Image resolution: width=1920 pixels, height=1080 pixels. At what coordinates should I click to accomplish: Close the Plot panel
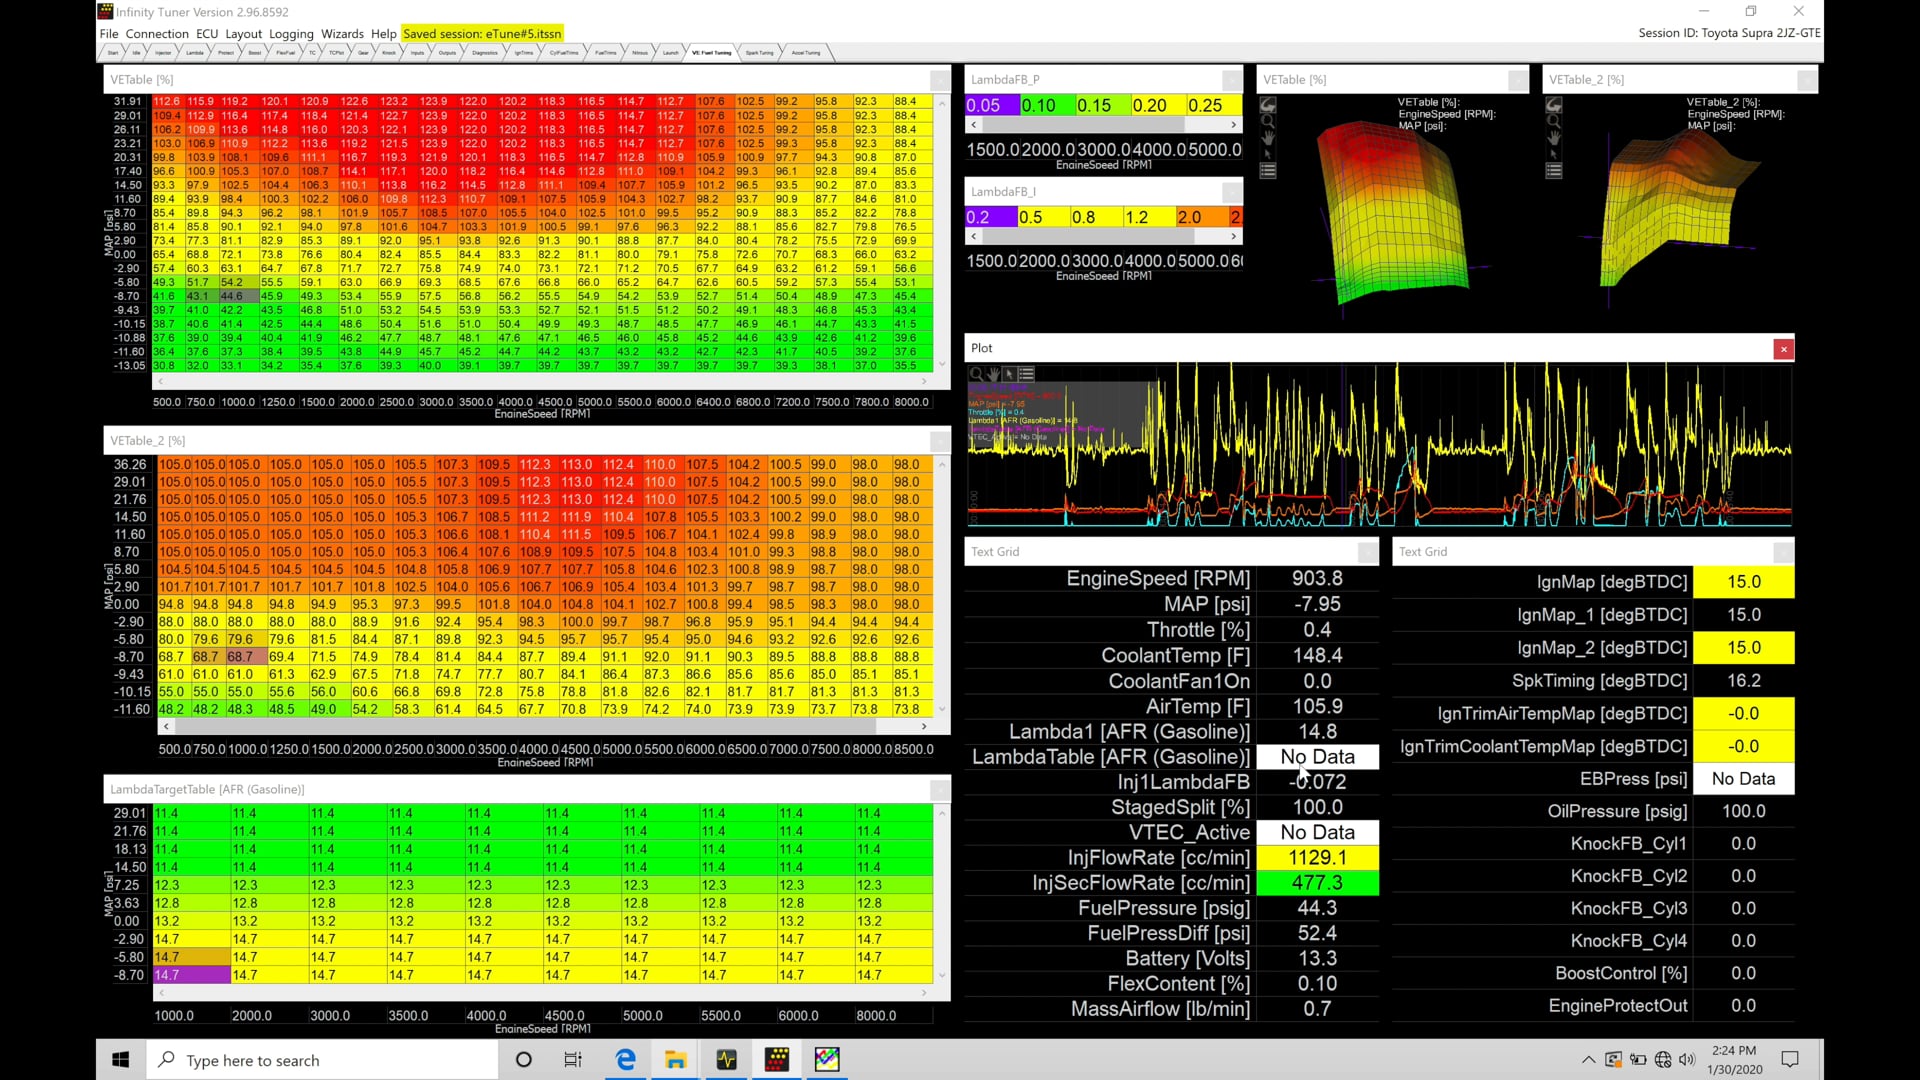coord(1784,349)
